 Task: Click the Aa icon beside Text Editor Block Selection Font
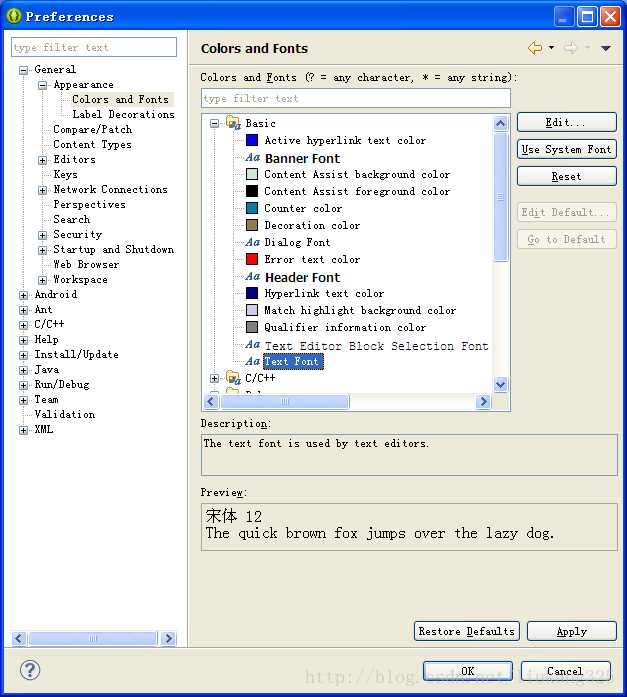[x=252, y=344]
